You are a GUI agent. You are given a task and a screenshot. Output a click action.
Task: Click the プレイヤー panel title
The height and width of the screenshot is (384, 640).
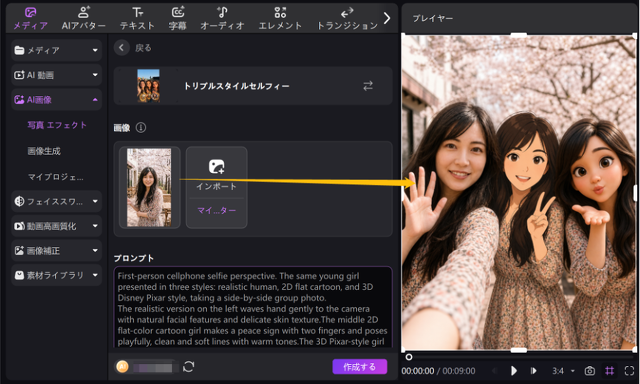coord(433,18)
